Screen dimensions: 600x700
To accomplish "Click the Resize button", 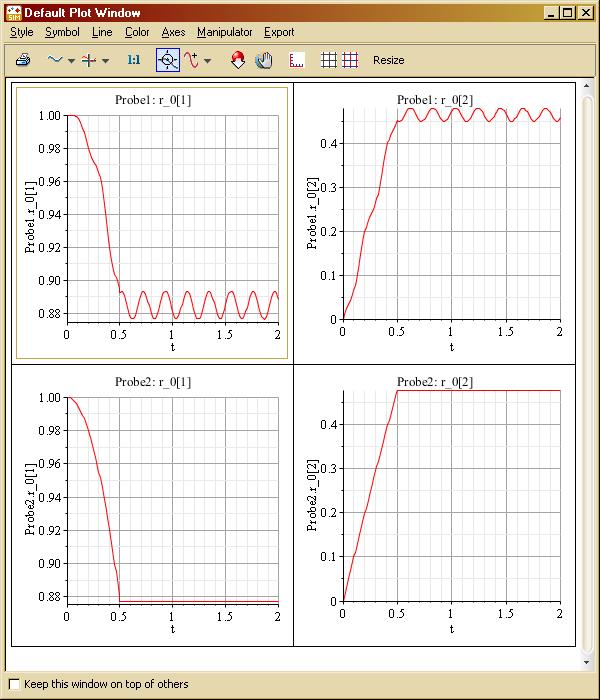I will tap(389, 60).
